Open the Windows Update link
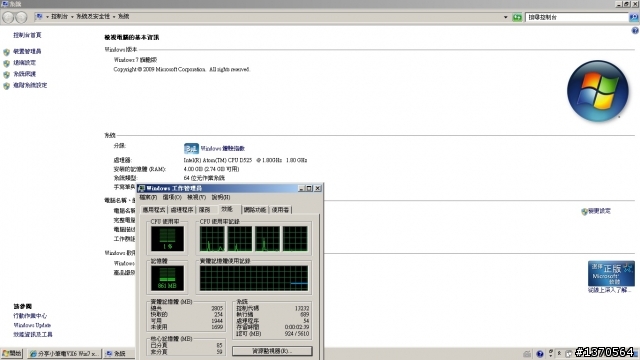The height and width of the screenshot is (360, 640). coord(32,325)
